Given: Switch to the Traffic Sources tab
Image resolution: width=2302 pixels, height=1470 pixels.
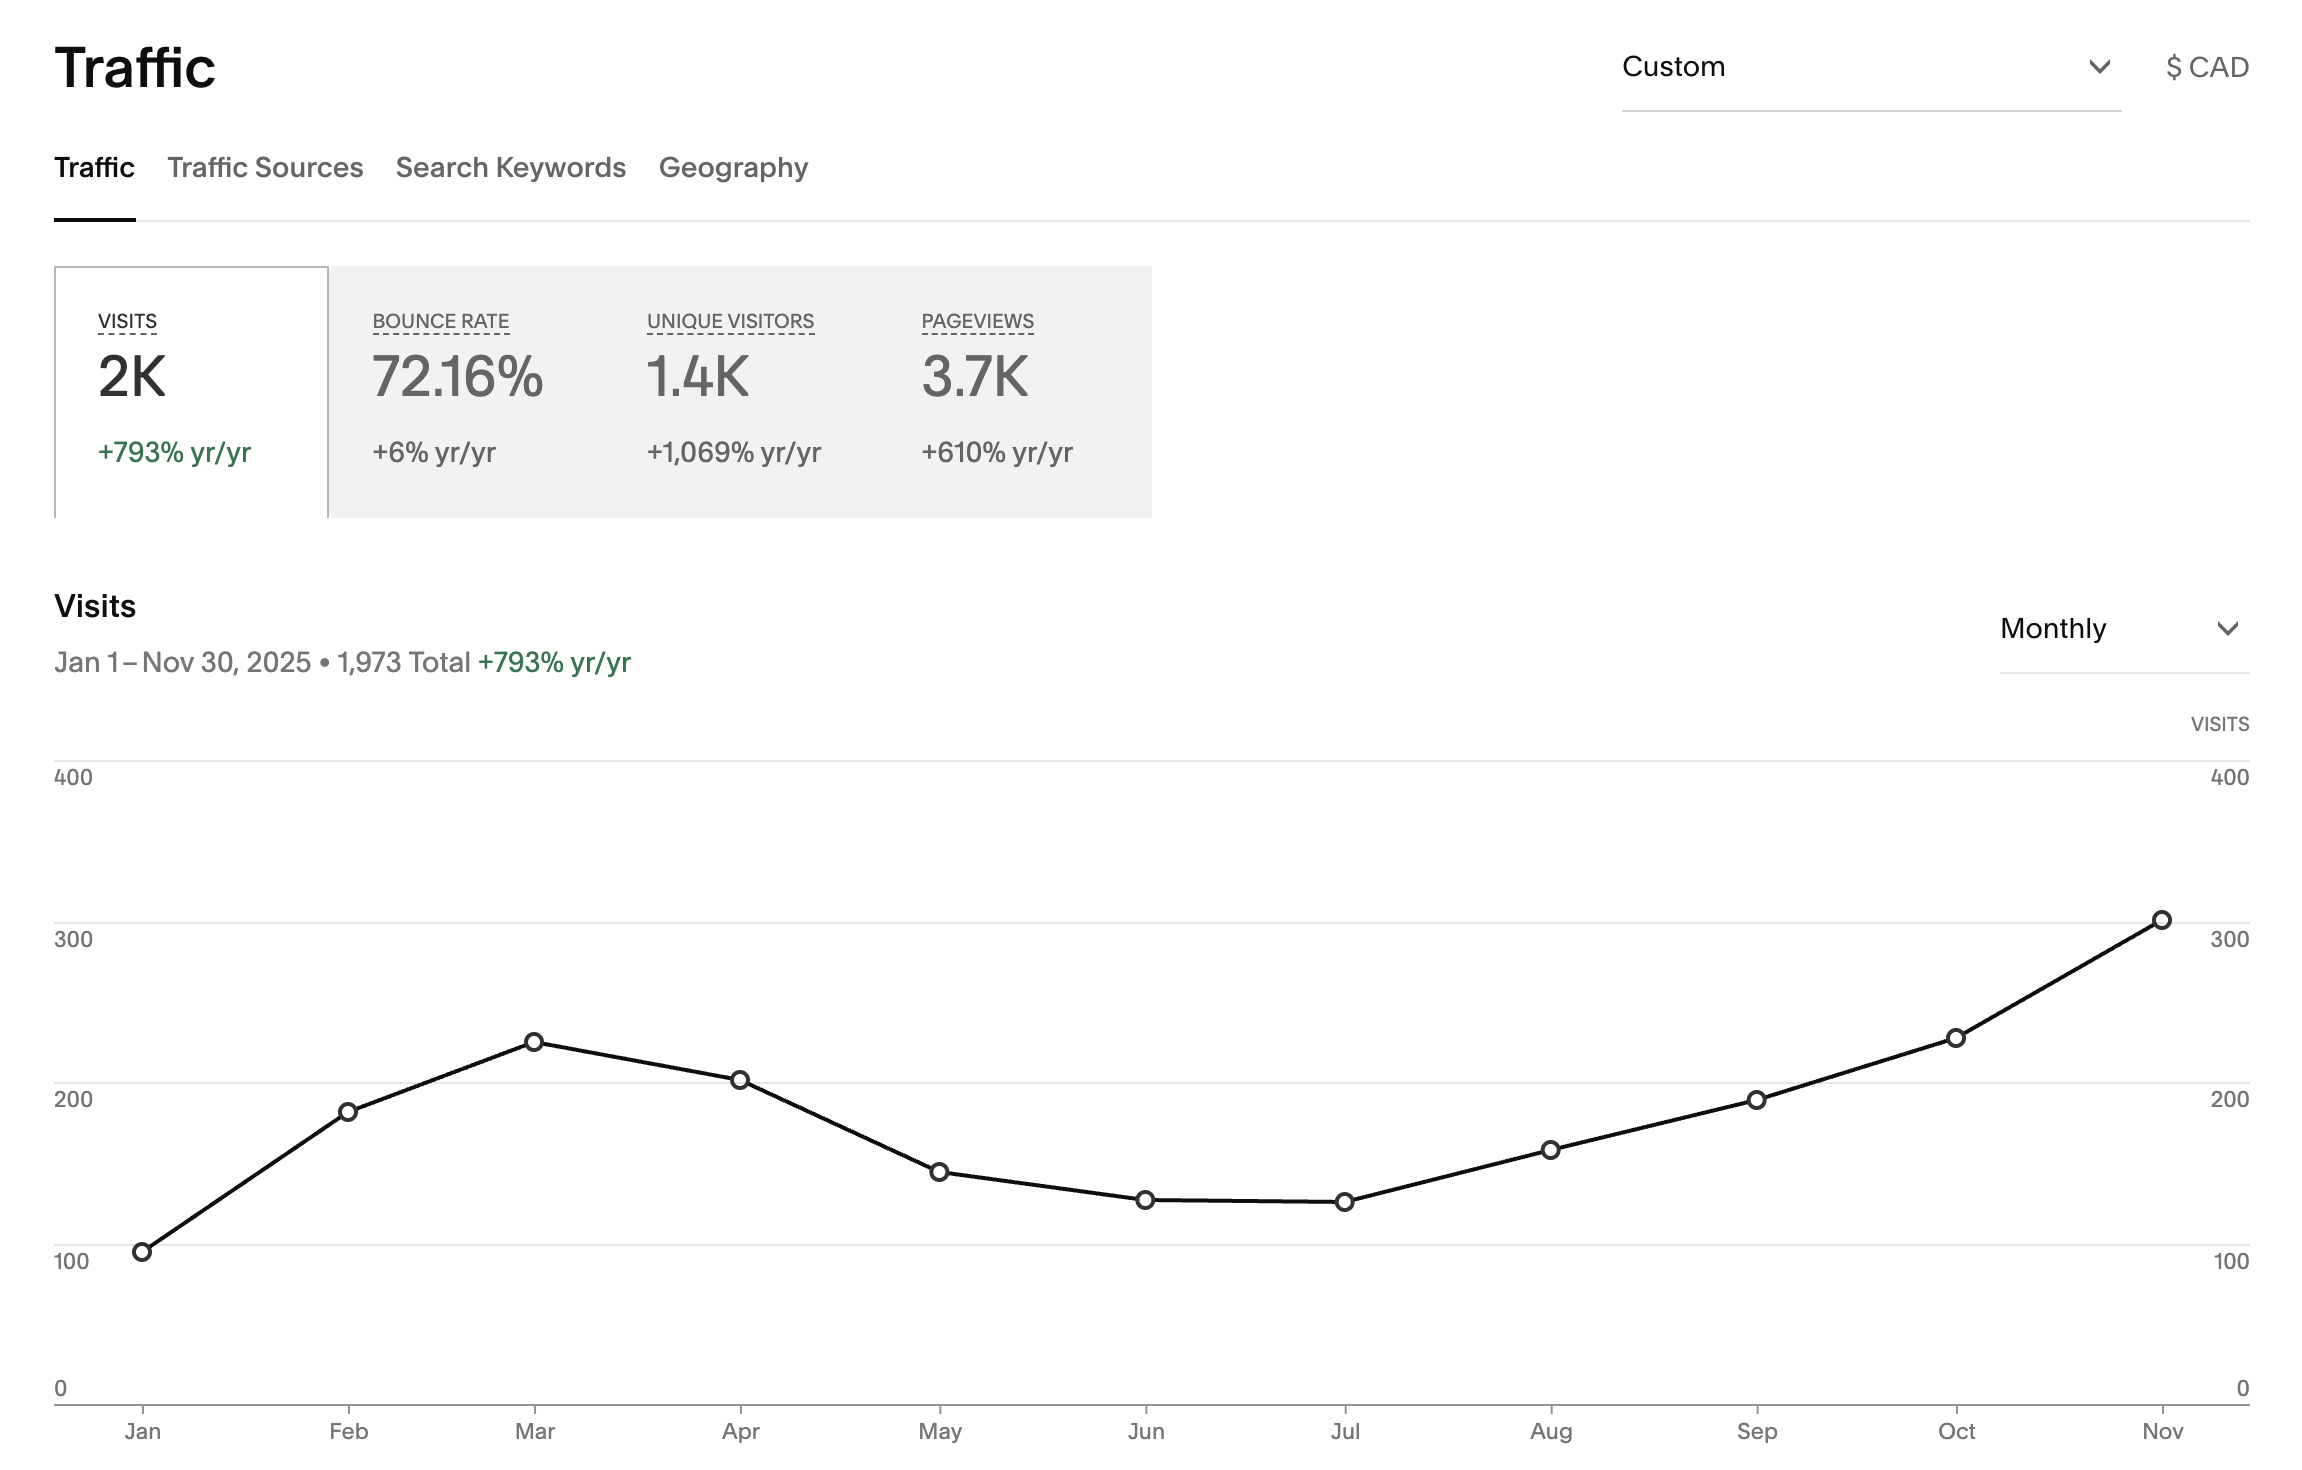Looking at the screenshot, I should [x=265, y=168].
